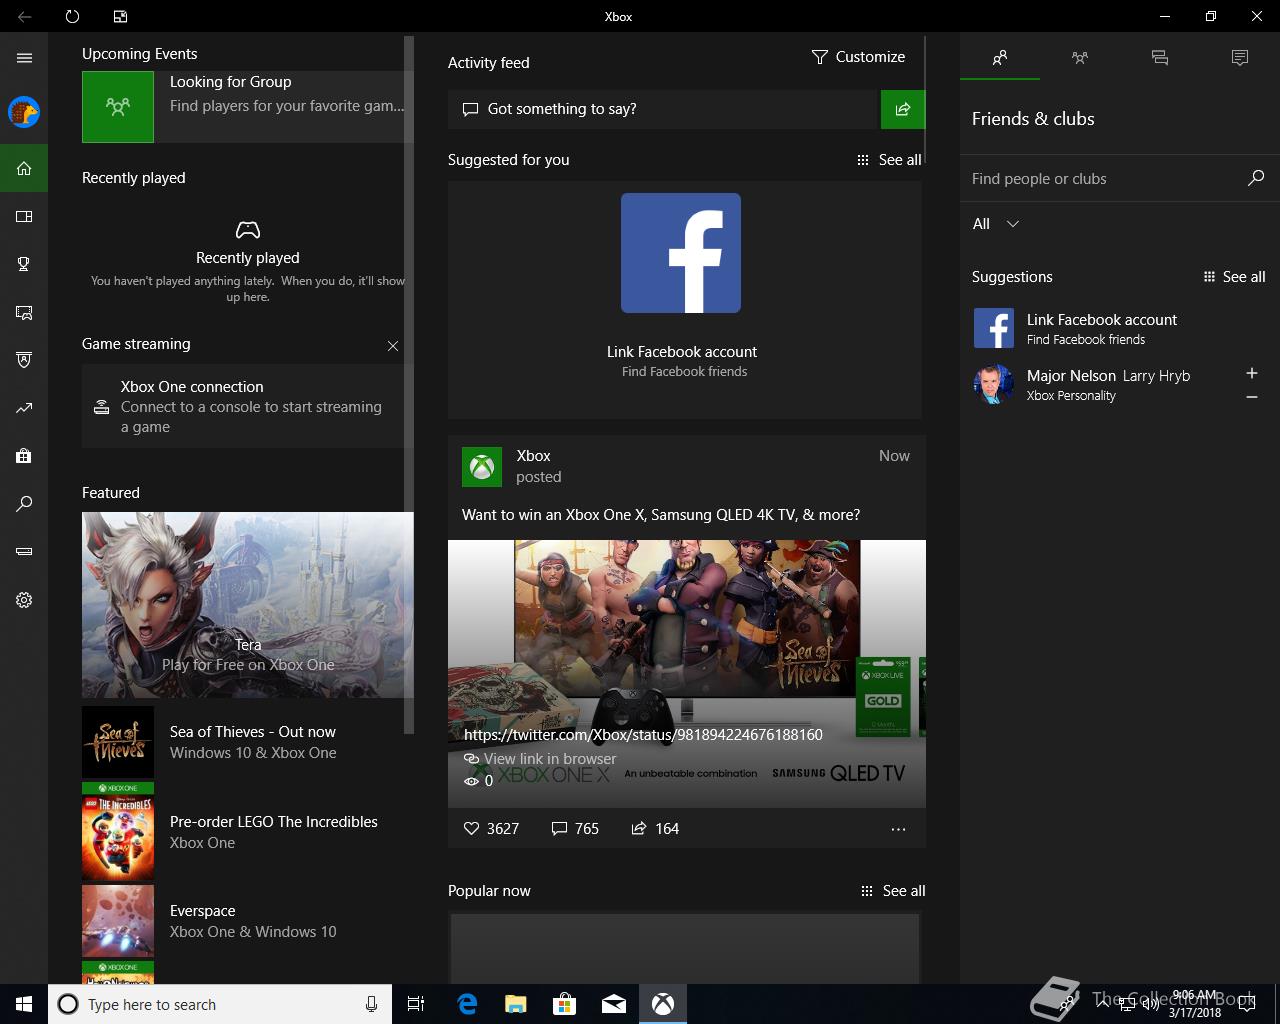Click See all for Suggested for you
Viewport: 1280px width, 1024px height.
coord(889,160)
